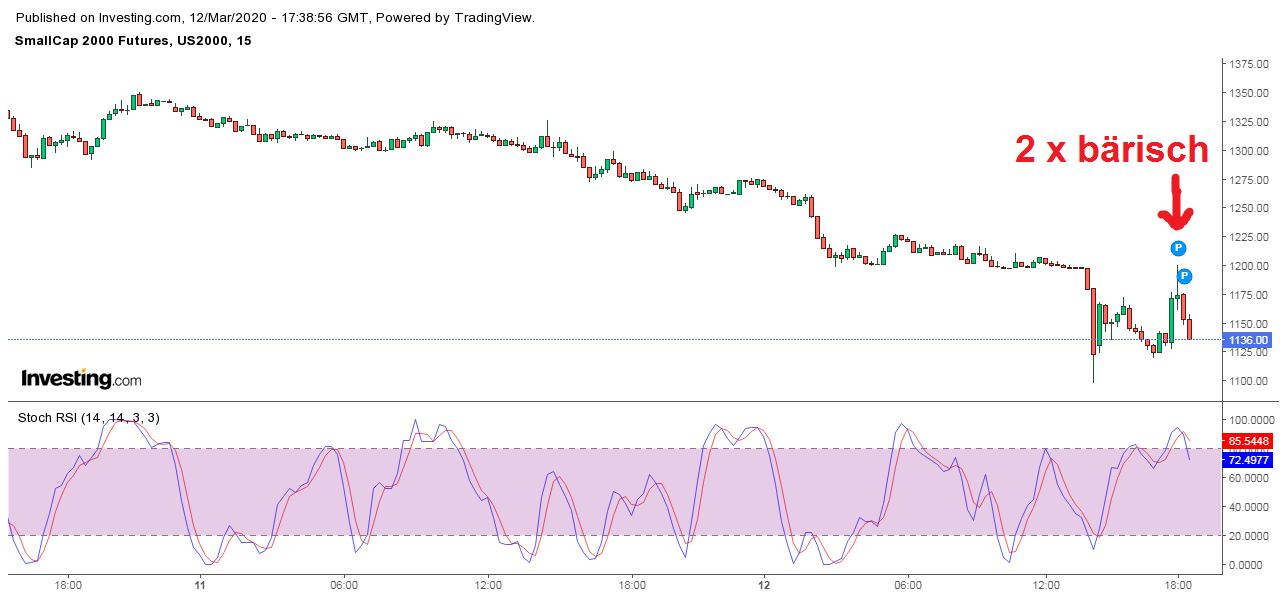Click the blue 1136.00 last price label
The height and width of the screenshot is (598, 1286).
coord(1246,340)
